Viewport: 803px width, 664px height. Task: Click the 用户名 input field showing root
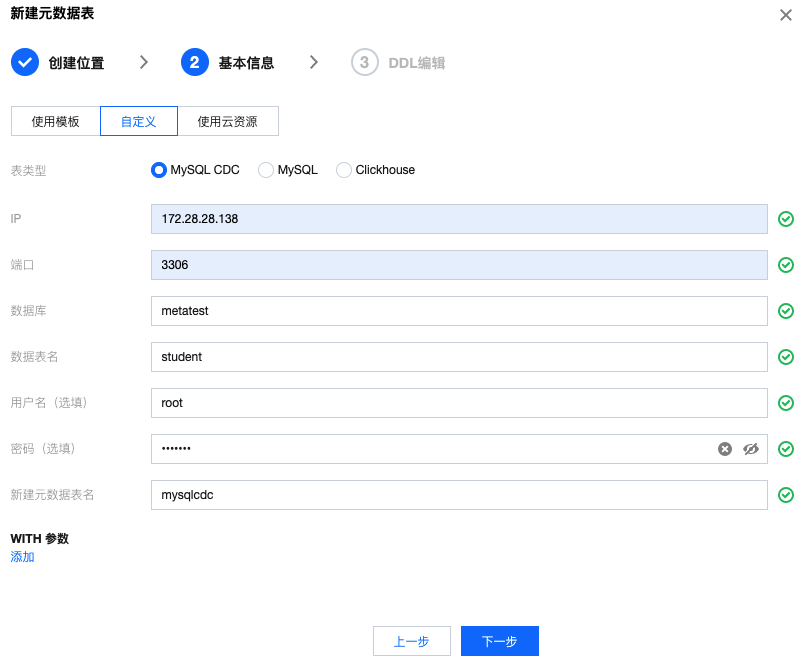[459, 403]
